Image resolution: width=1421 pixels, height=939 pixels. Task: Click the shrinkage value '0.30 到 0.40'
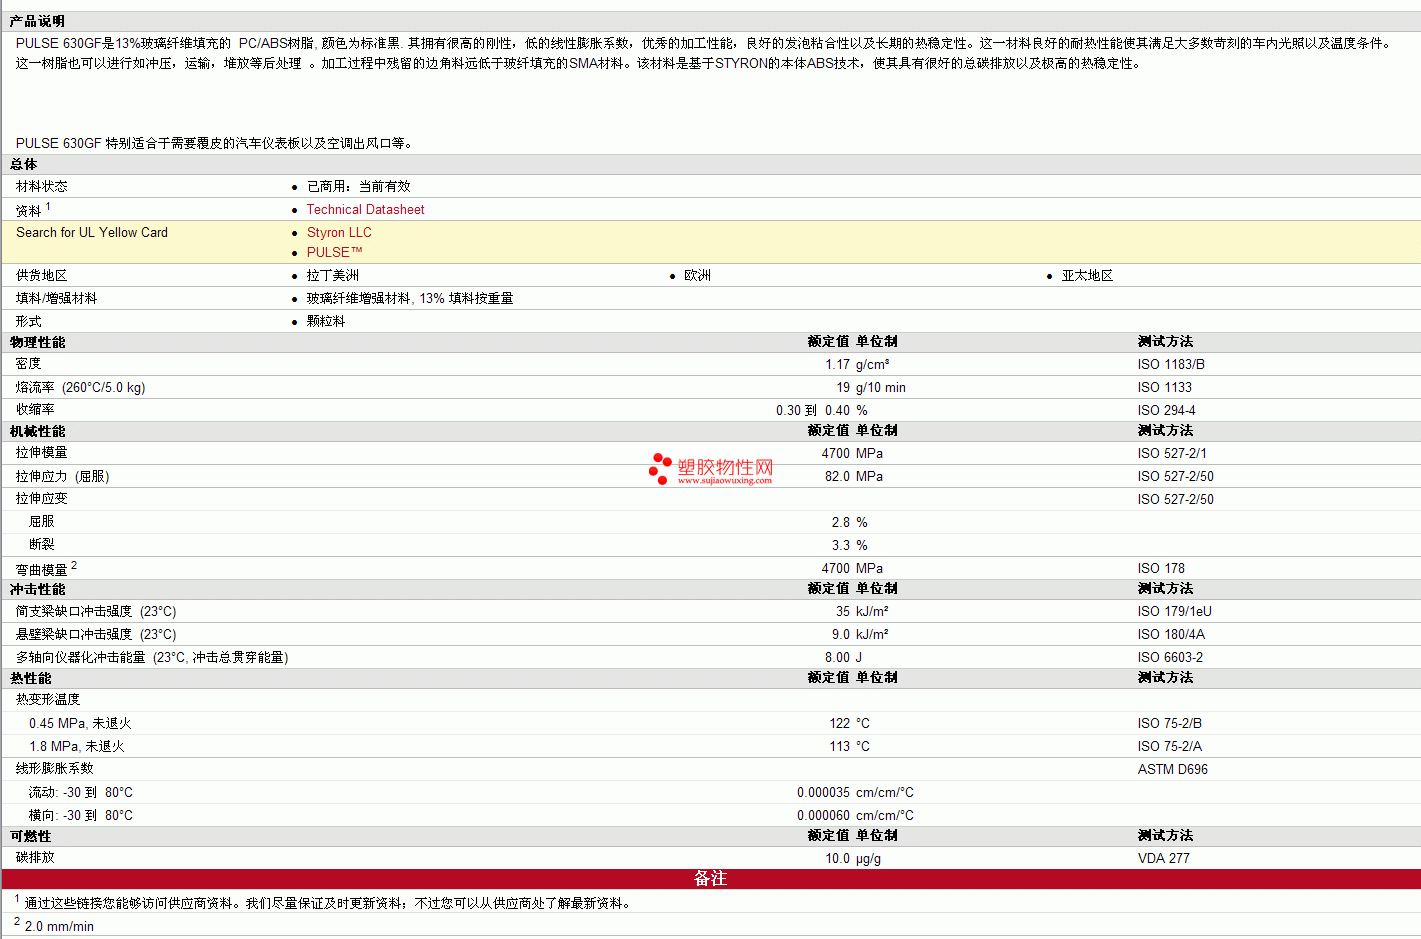click(813, 411)
